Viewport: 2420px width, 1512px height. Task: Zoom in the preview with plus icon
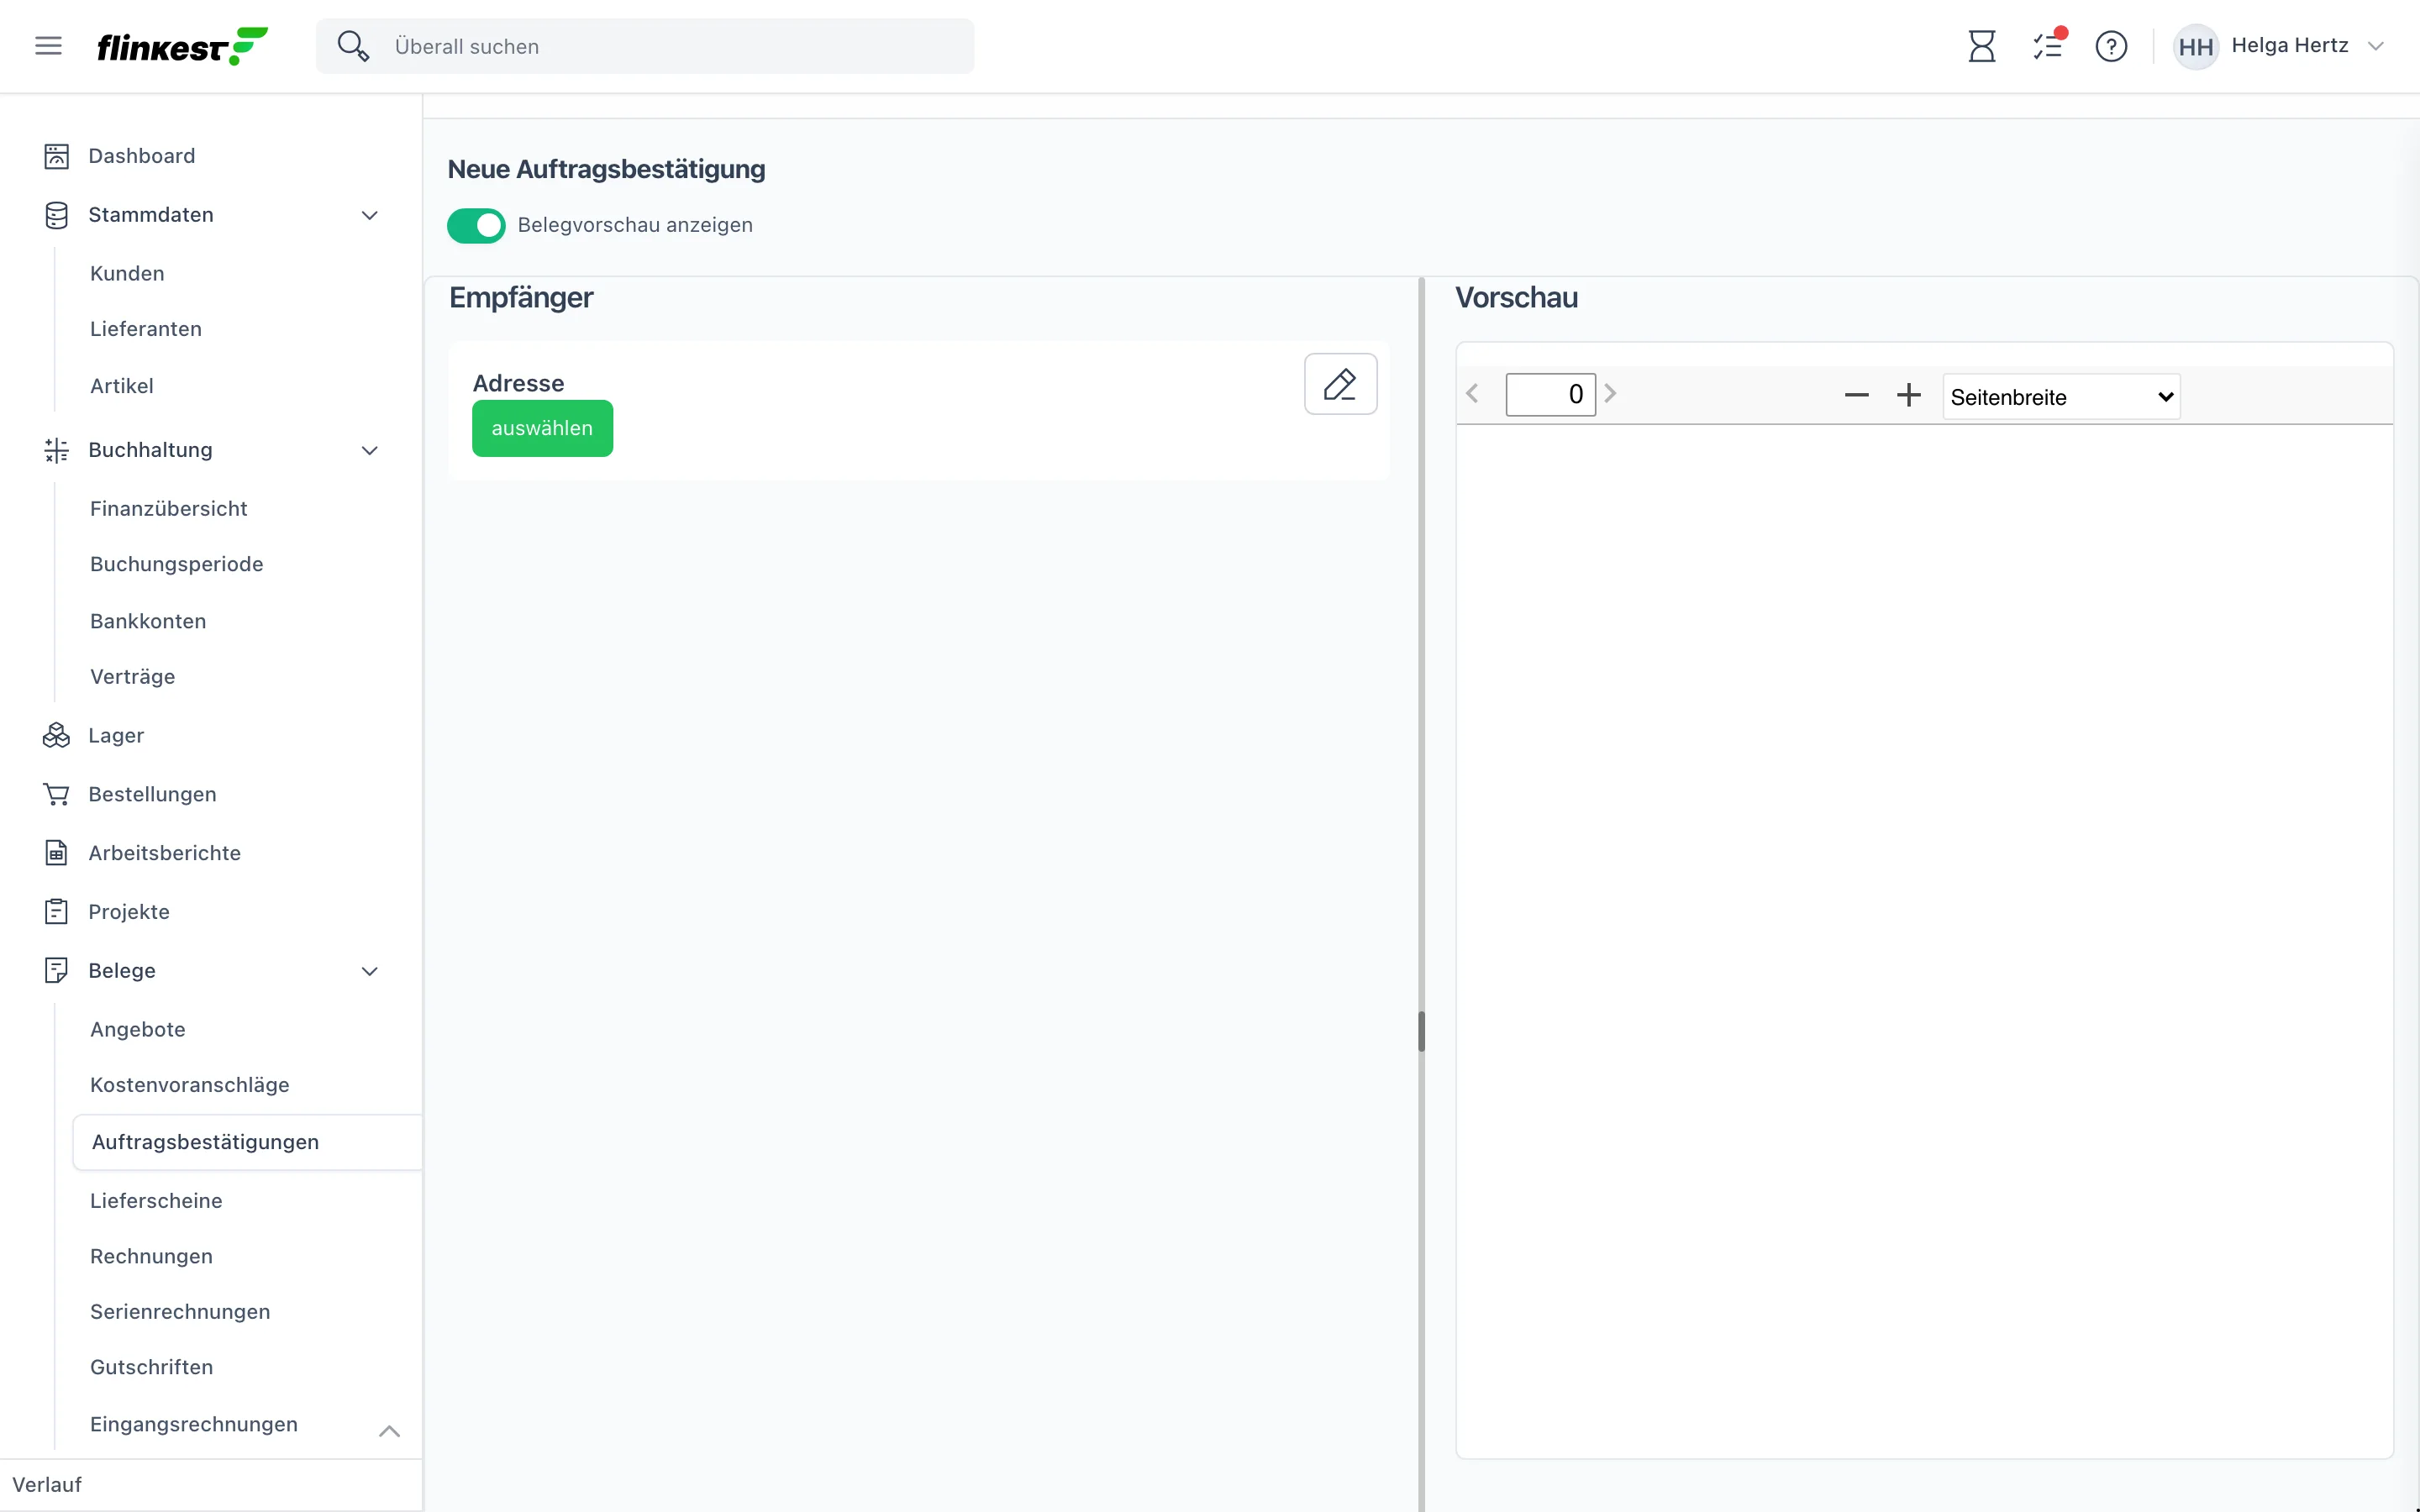[1909, 396]
